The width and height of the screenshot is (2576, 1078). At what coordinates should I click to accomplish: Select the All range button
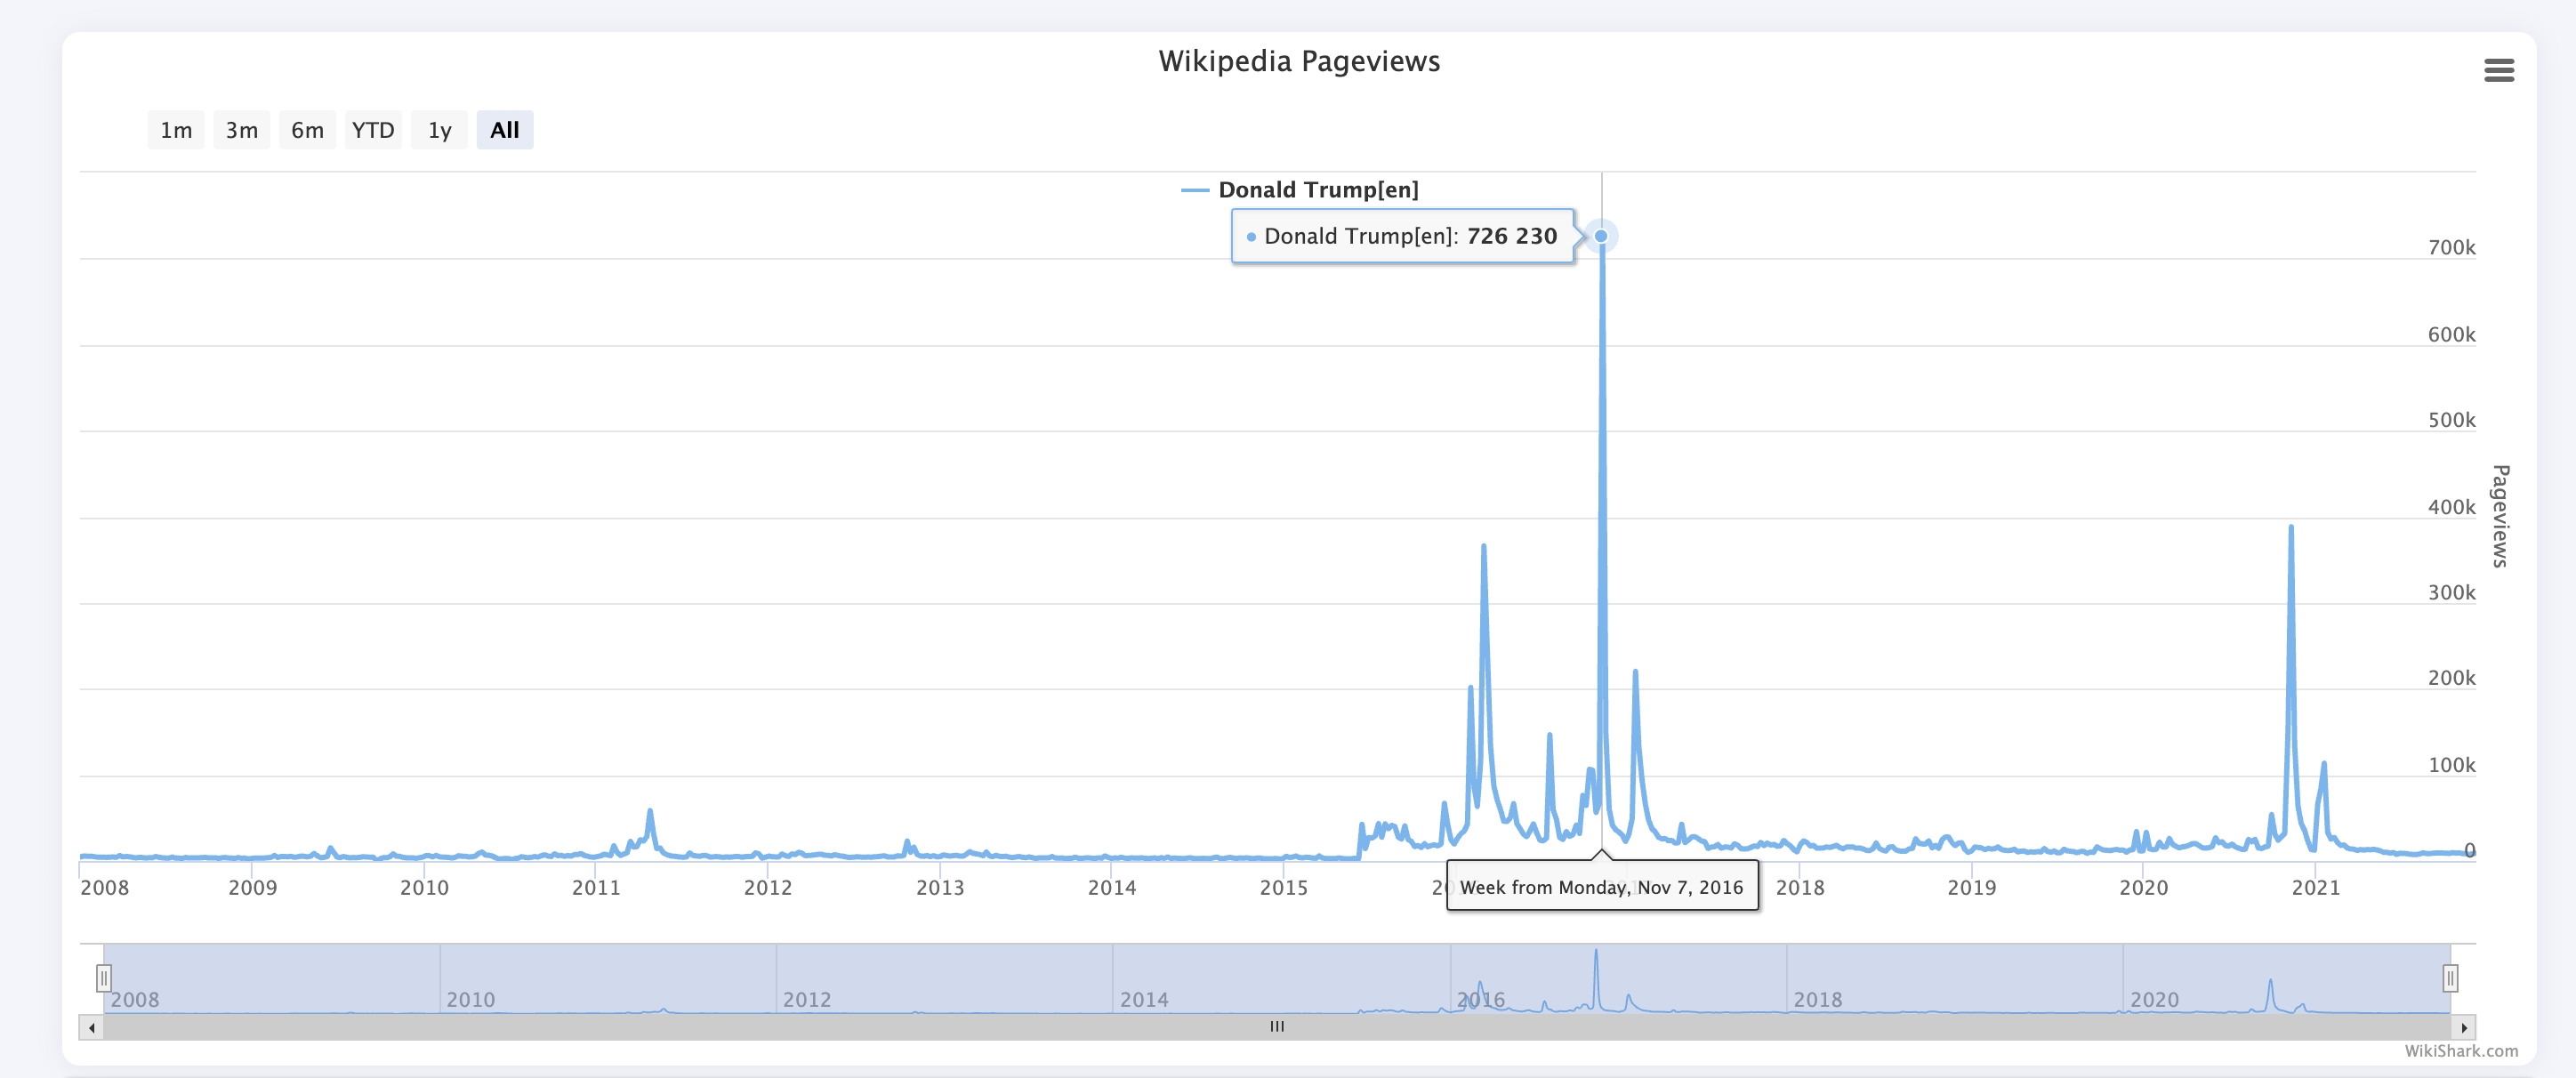tap(505, 130)
